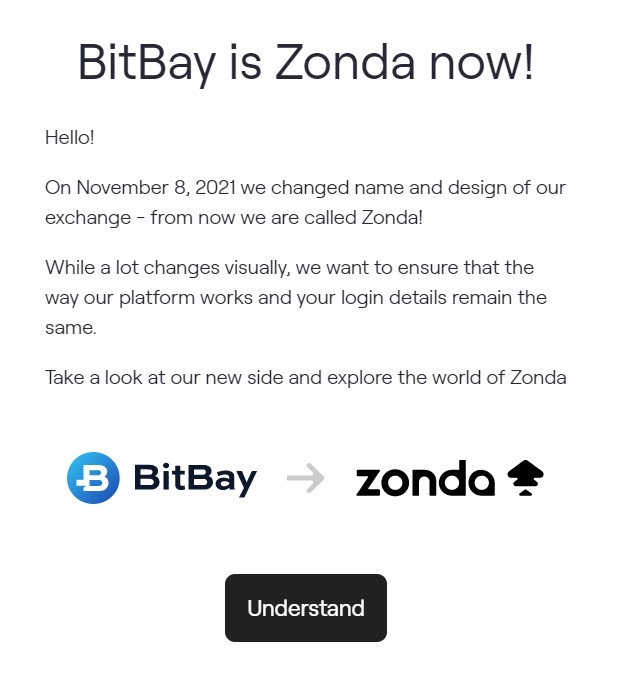621x677 pixels.
Task: Click "from now we are called Zonda!" text
Action: pyautogui.click(x=286, y=218)
